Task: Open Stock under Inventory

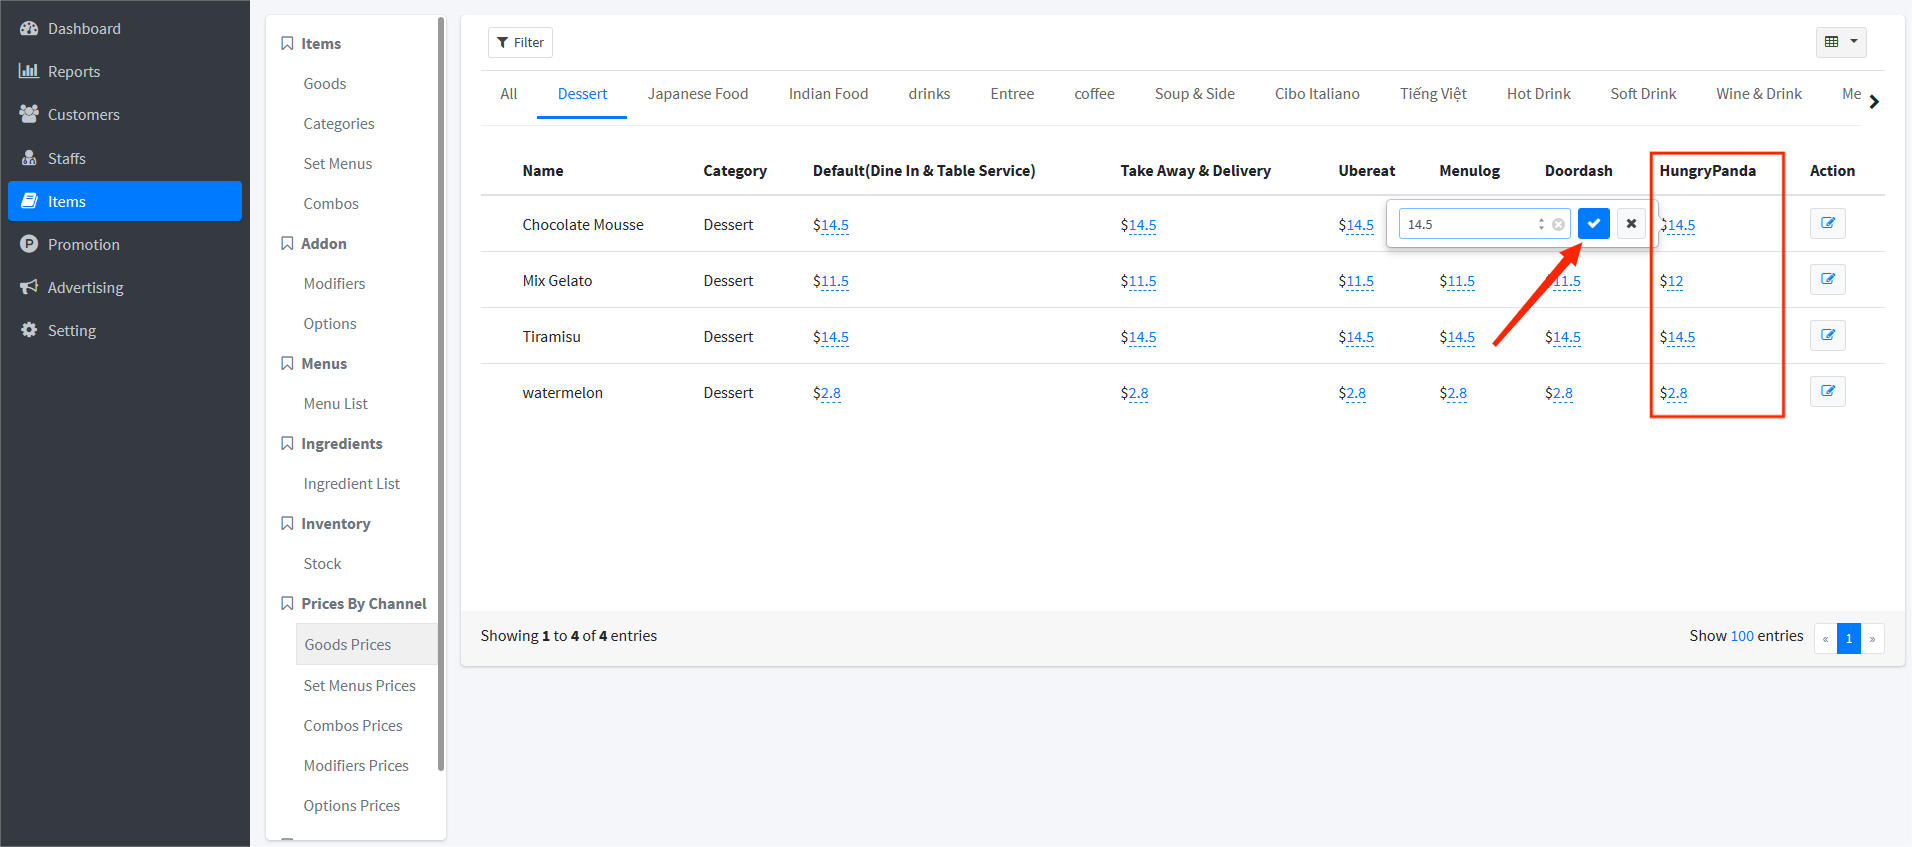Action: click(323, 564)
